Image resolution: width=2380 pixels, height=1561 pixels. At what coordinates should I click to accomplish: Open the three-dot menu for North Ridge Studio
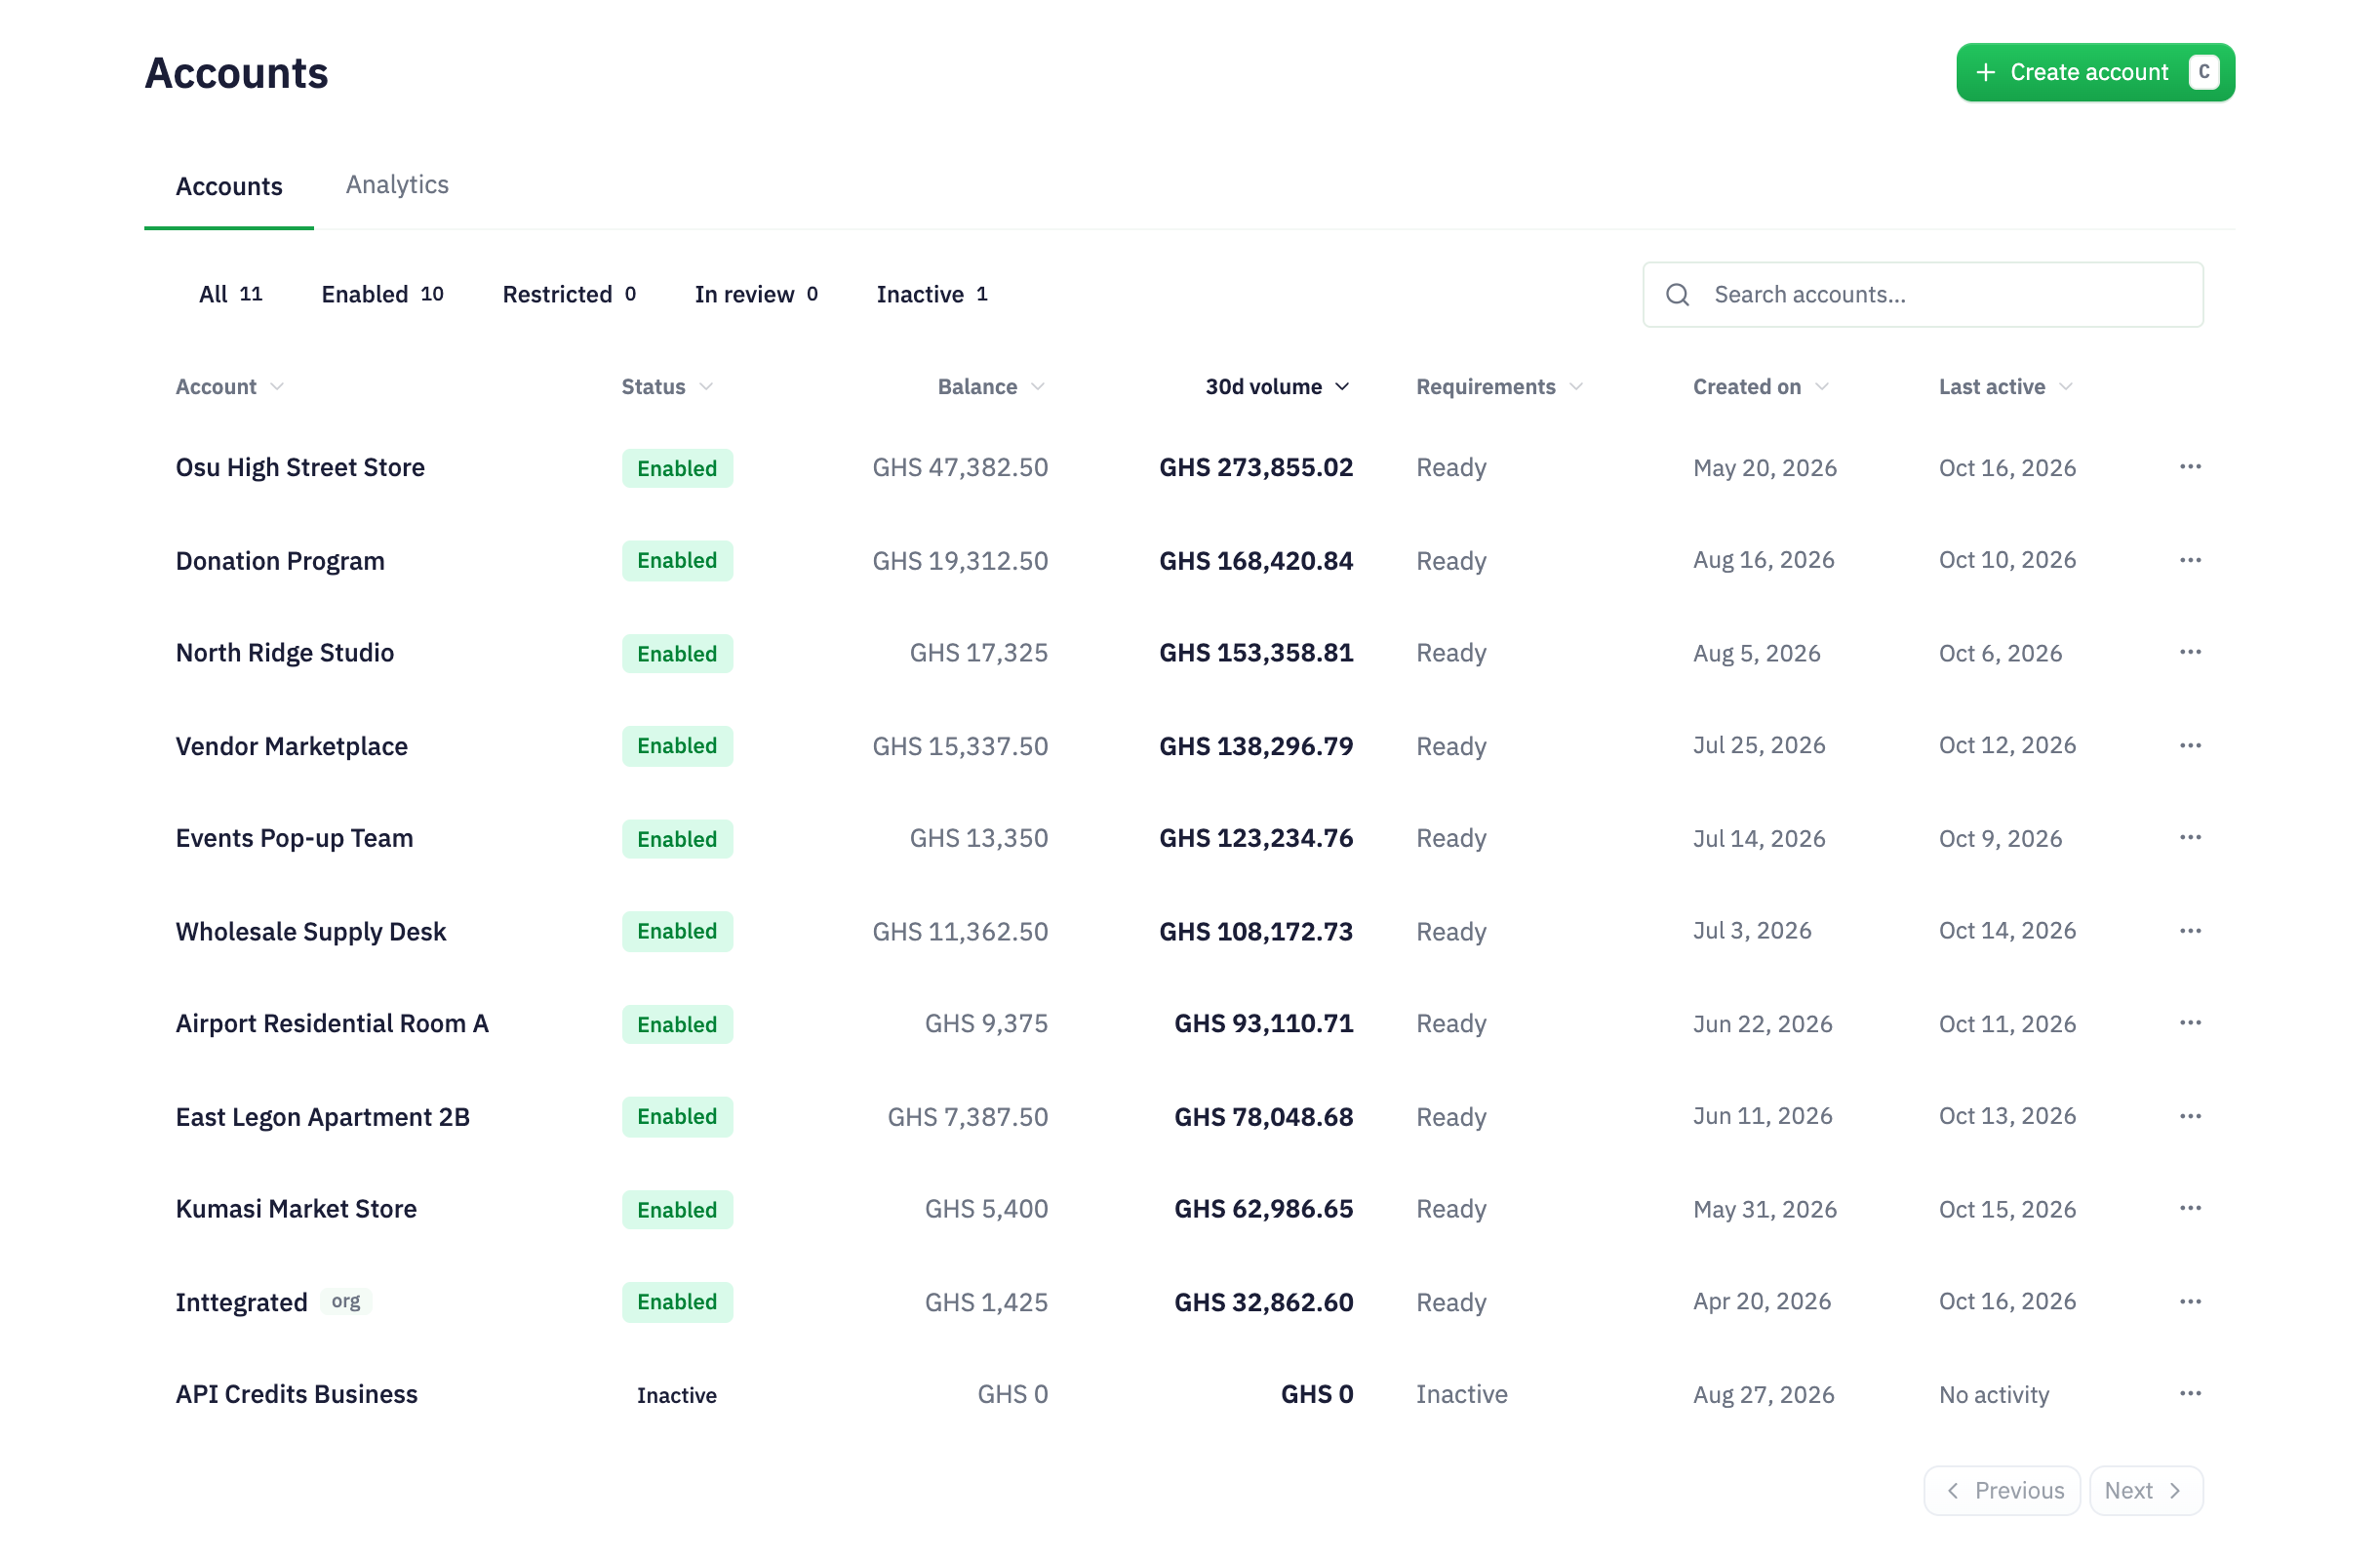(2190, 652)
